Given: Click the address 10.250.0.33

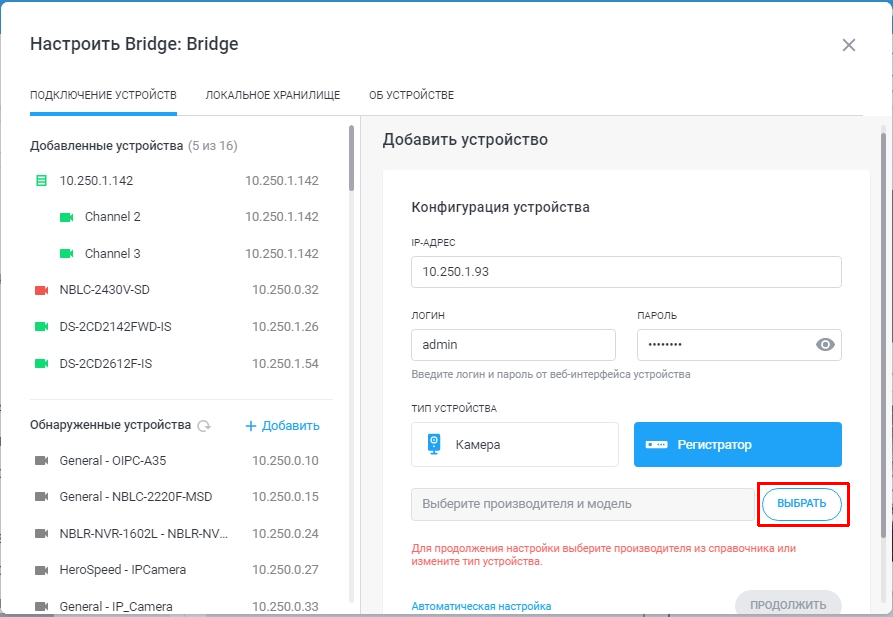Looking at the screenshot, I should 285,606.
